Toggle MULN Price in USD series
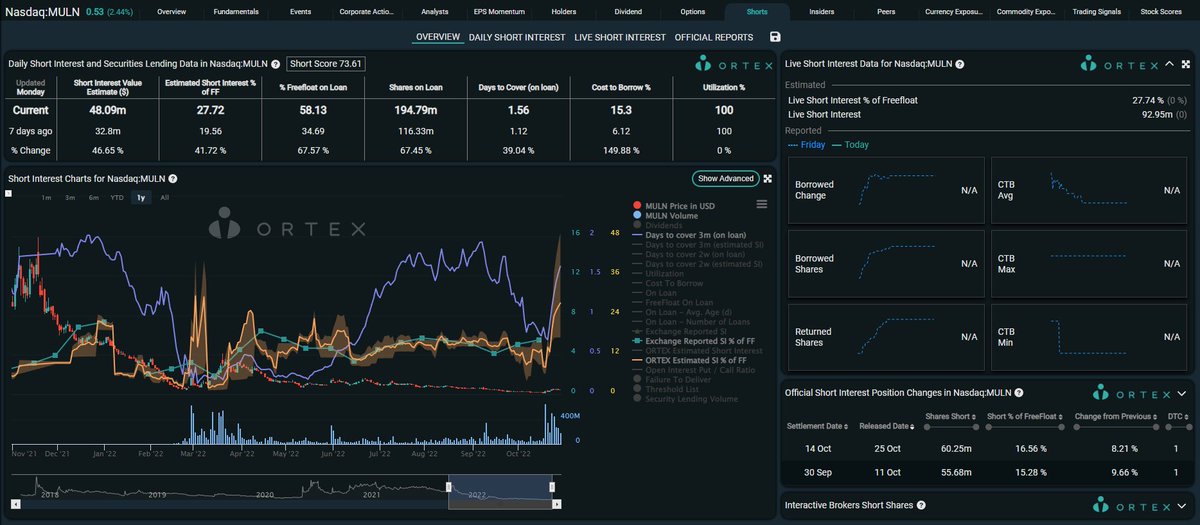The height and width of the screenshot is (525, 1200). 679,205
